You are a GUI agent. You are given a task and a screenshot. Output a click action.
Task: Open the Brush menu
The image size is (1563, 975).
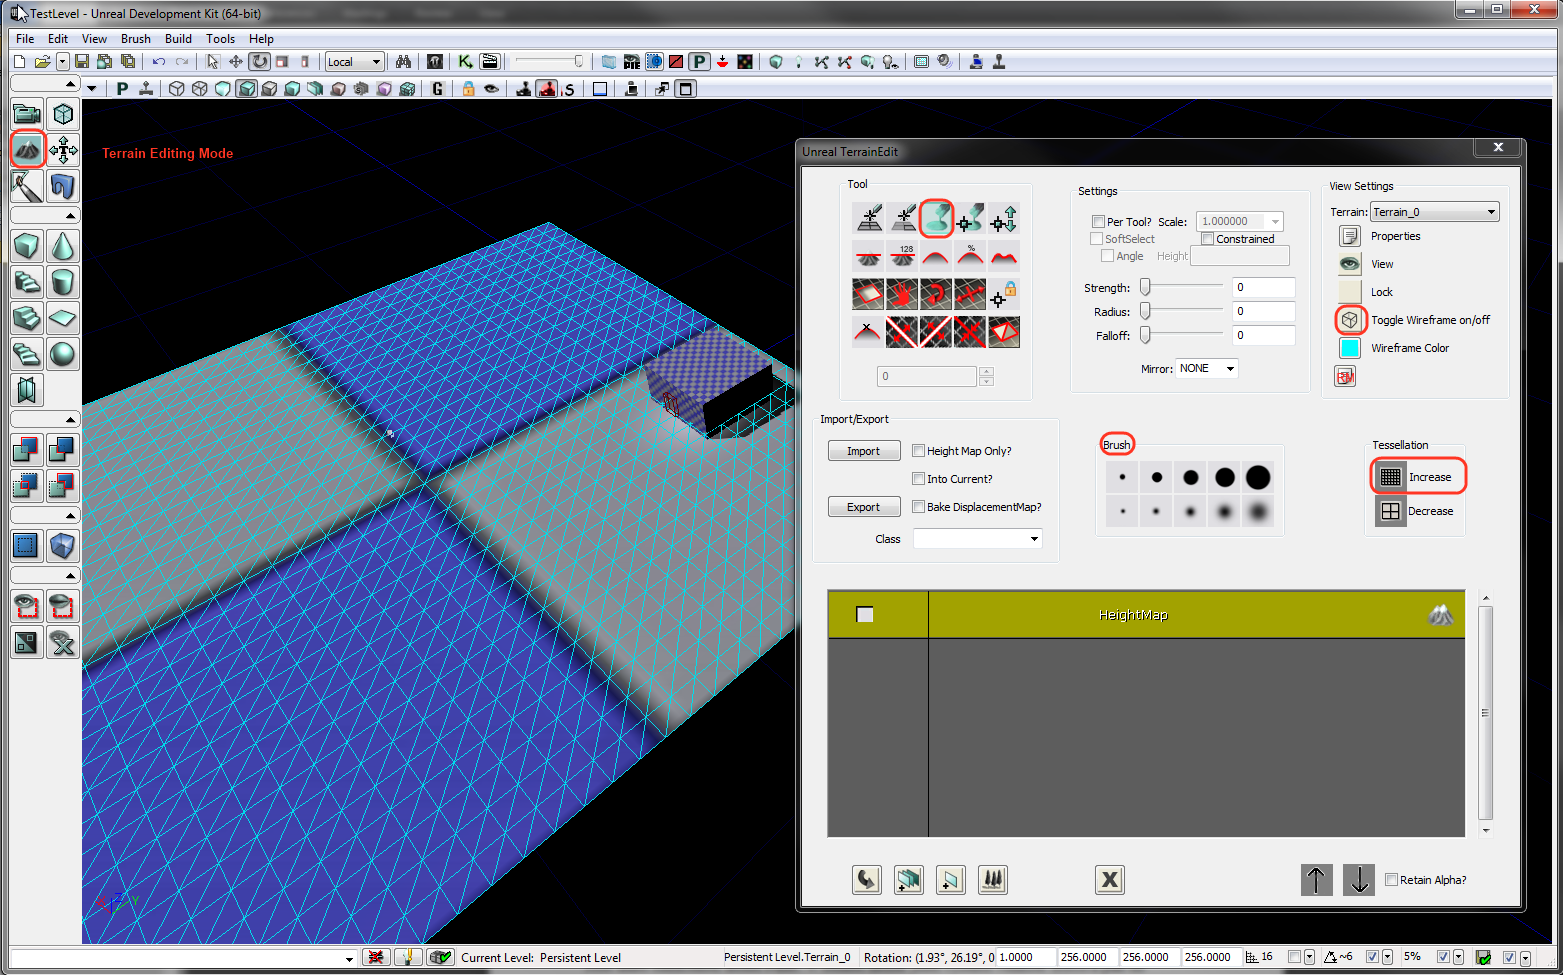coord(136,39)
